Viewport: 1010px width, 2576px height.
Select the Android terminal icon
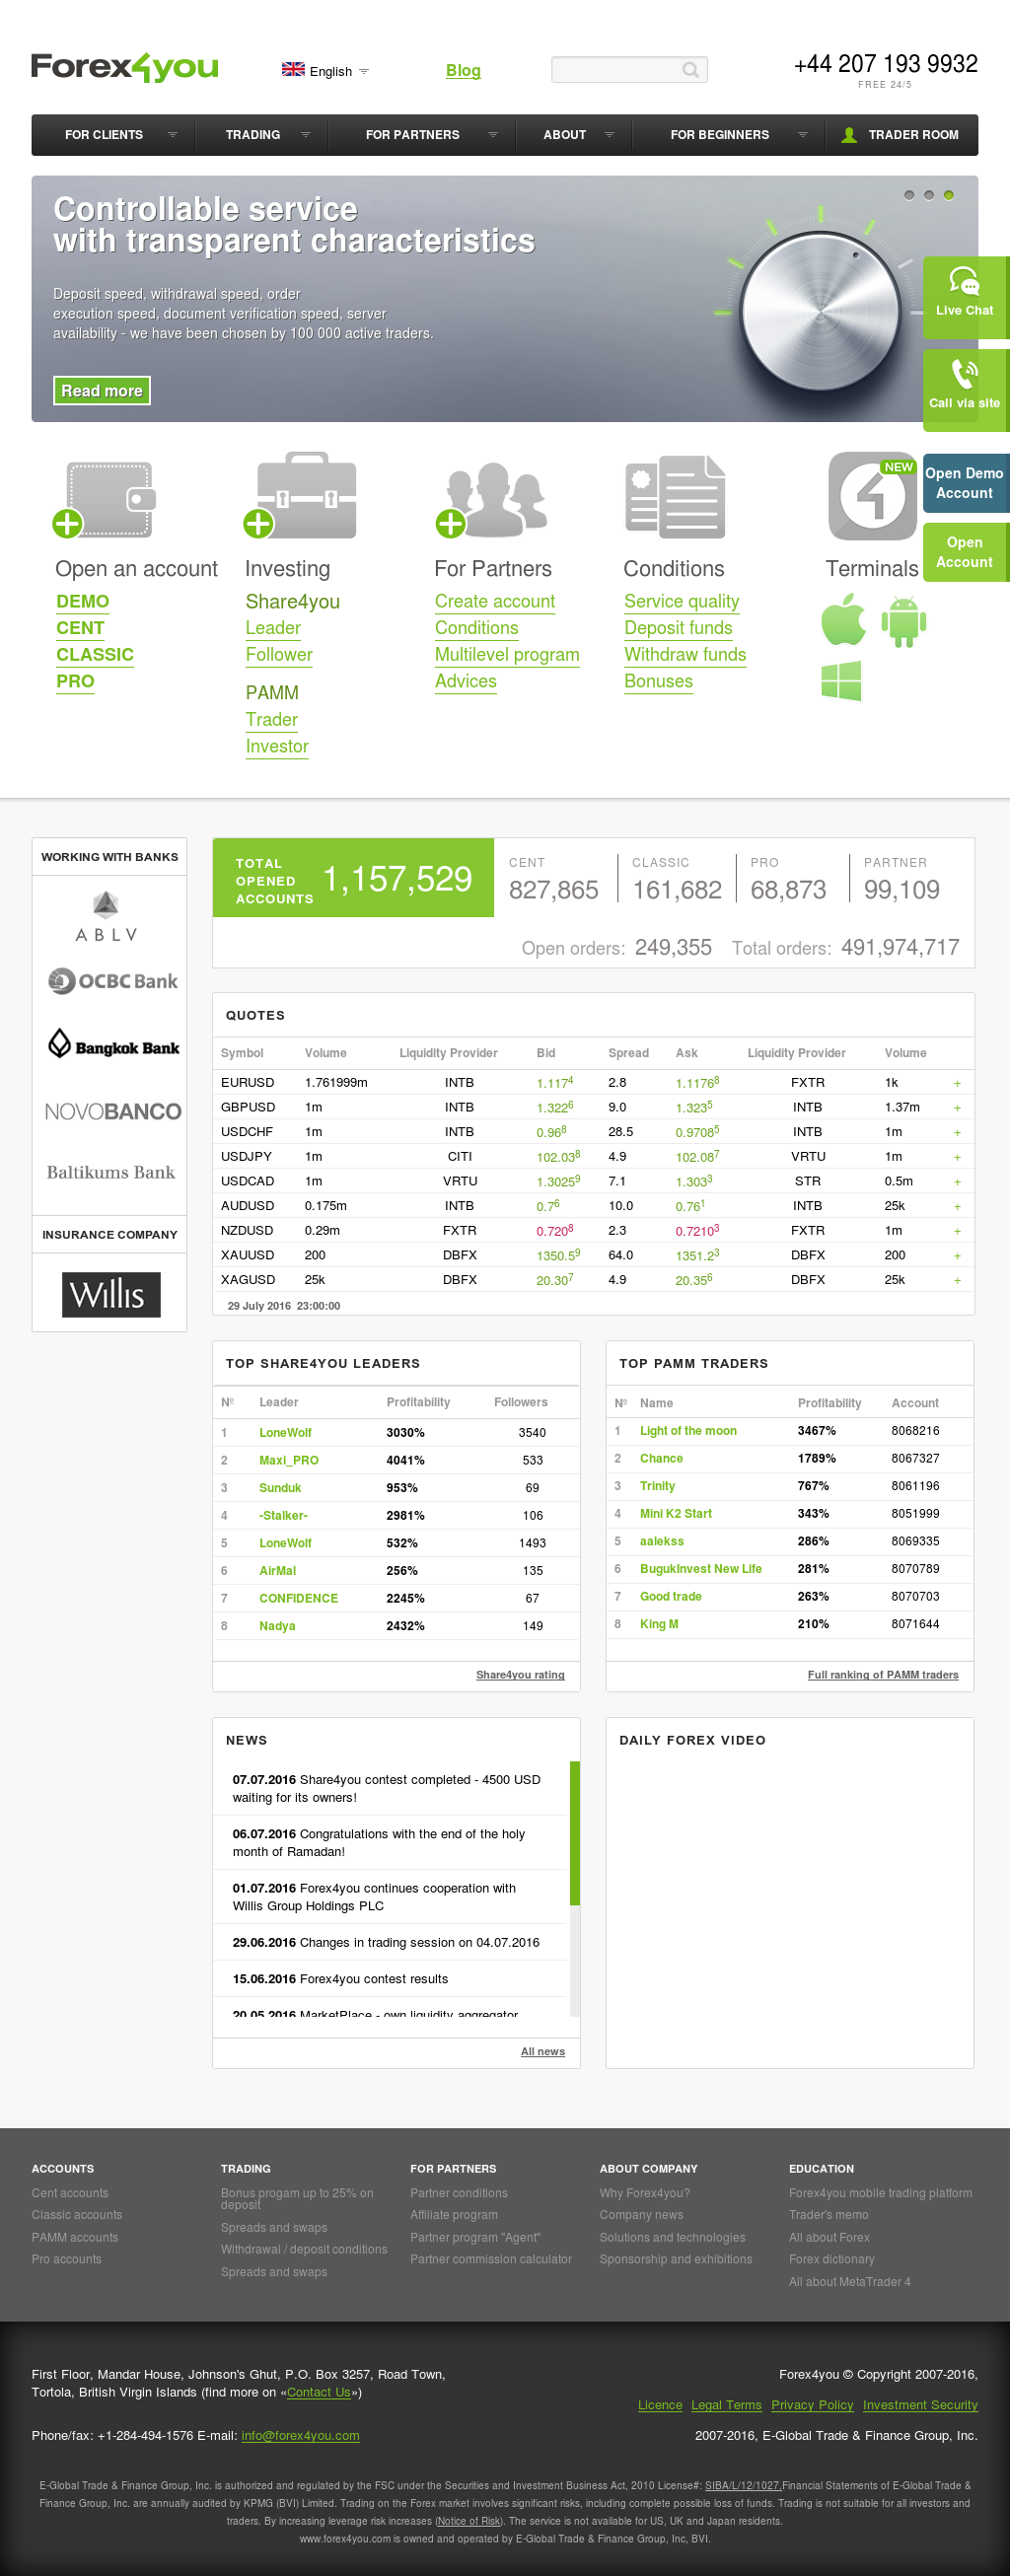pyautogui.click(x=903, y=621)
